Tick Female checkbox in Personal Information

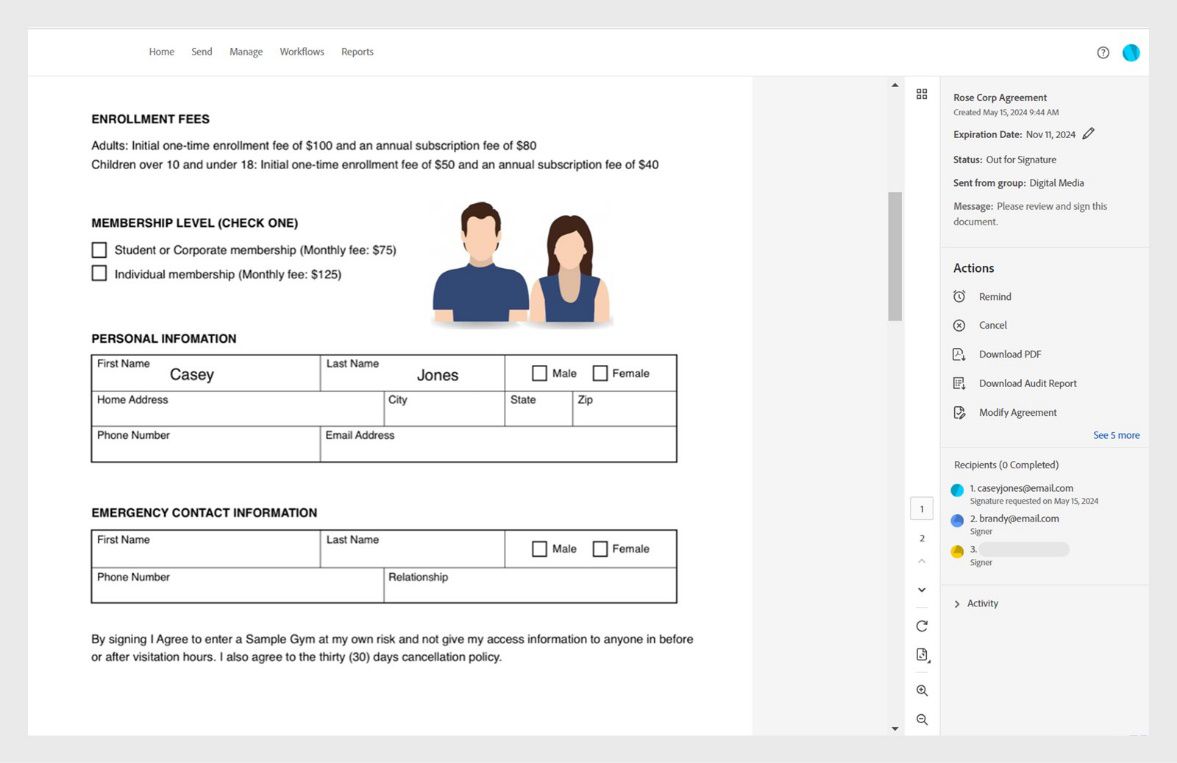[600, 374]
